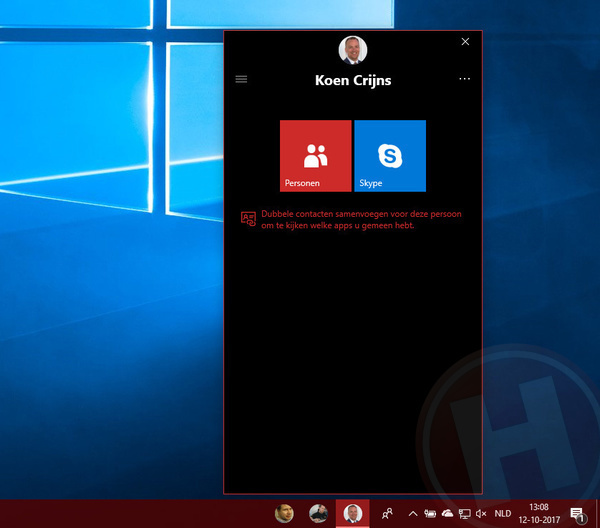This screenshot has height=528, width=600.
Task: Click Koen Crijns profile picture
Action: (353, 50)
